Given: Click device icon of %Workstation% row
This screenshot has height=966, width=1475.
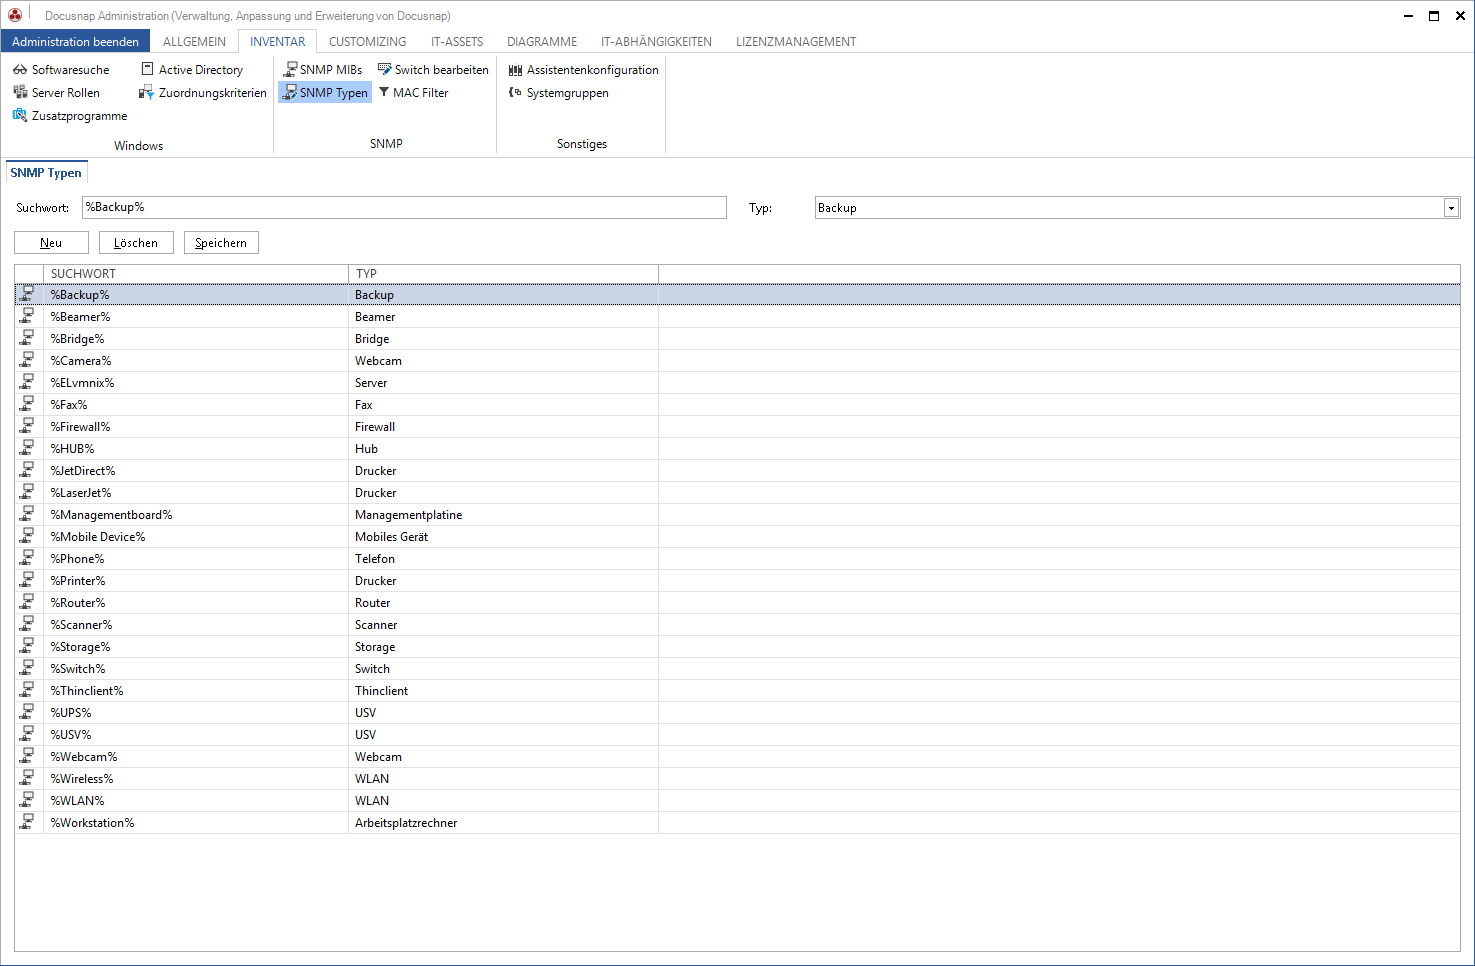Looking at the screenshot, I should 27,822.
